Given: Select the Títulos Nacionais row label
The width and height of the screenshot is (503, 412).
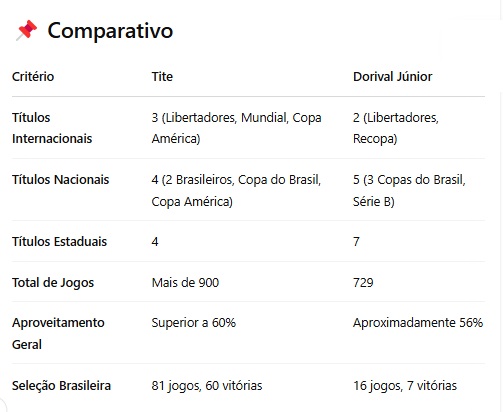Looking at the screenshot, I should coord(60,180).
